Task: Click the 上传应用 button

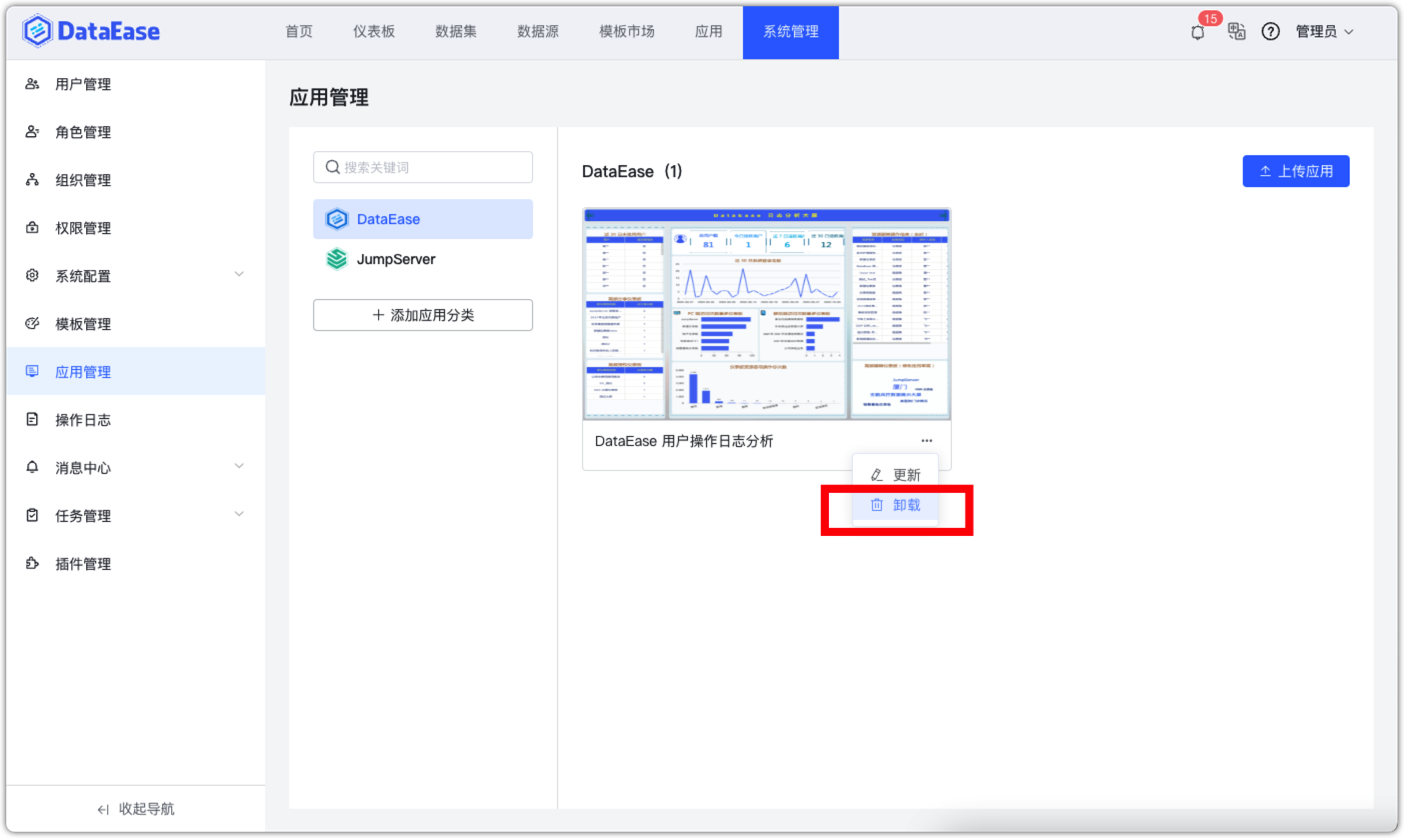Action: 1296,171
